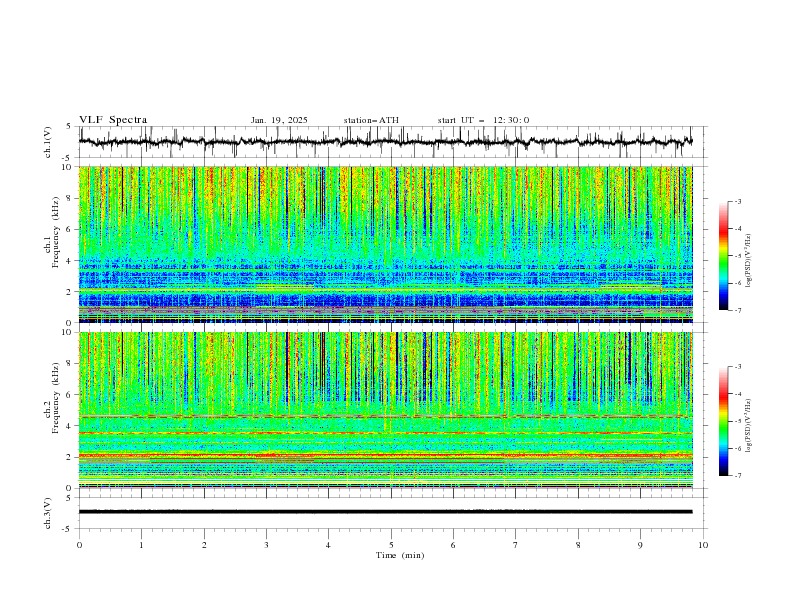Click time axis tick label "3"
This screenshot has width=792, height=612.
266,545
